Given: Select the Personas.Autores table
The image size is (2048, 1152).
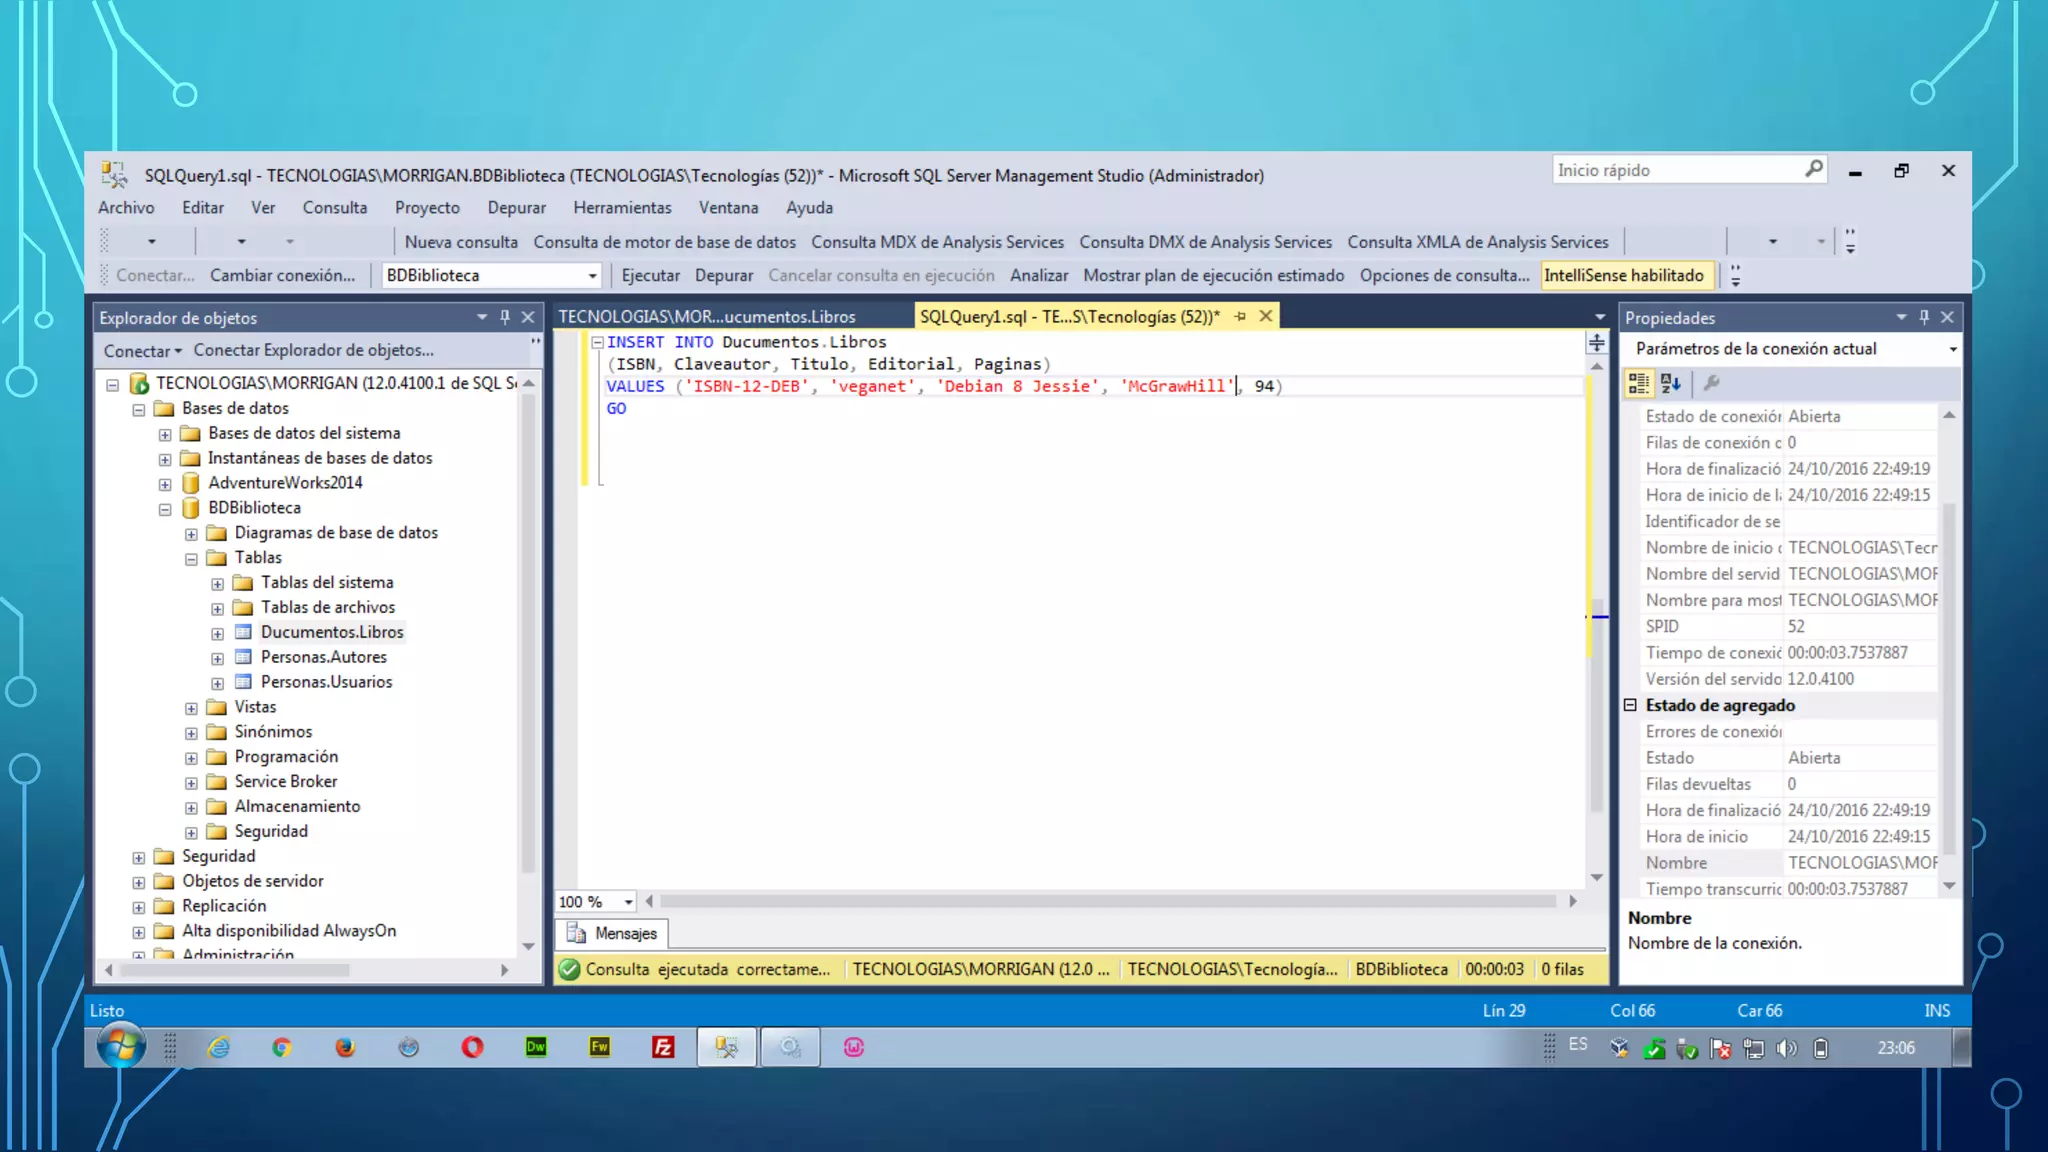Looking at the screenshot, I should click(x=323, y=657).
